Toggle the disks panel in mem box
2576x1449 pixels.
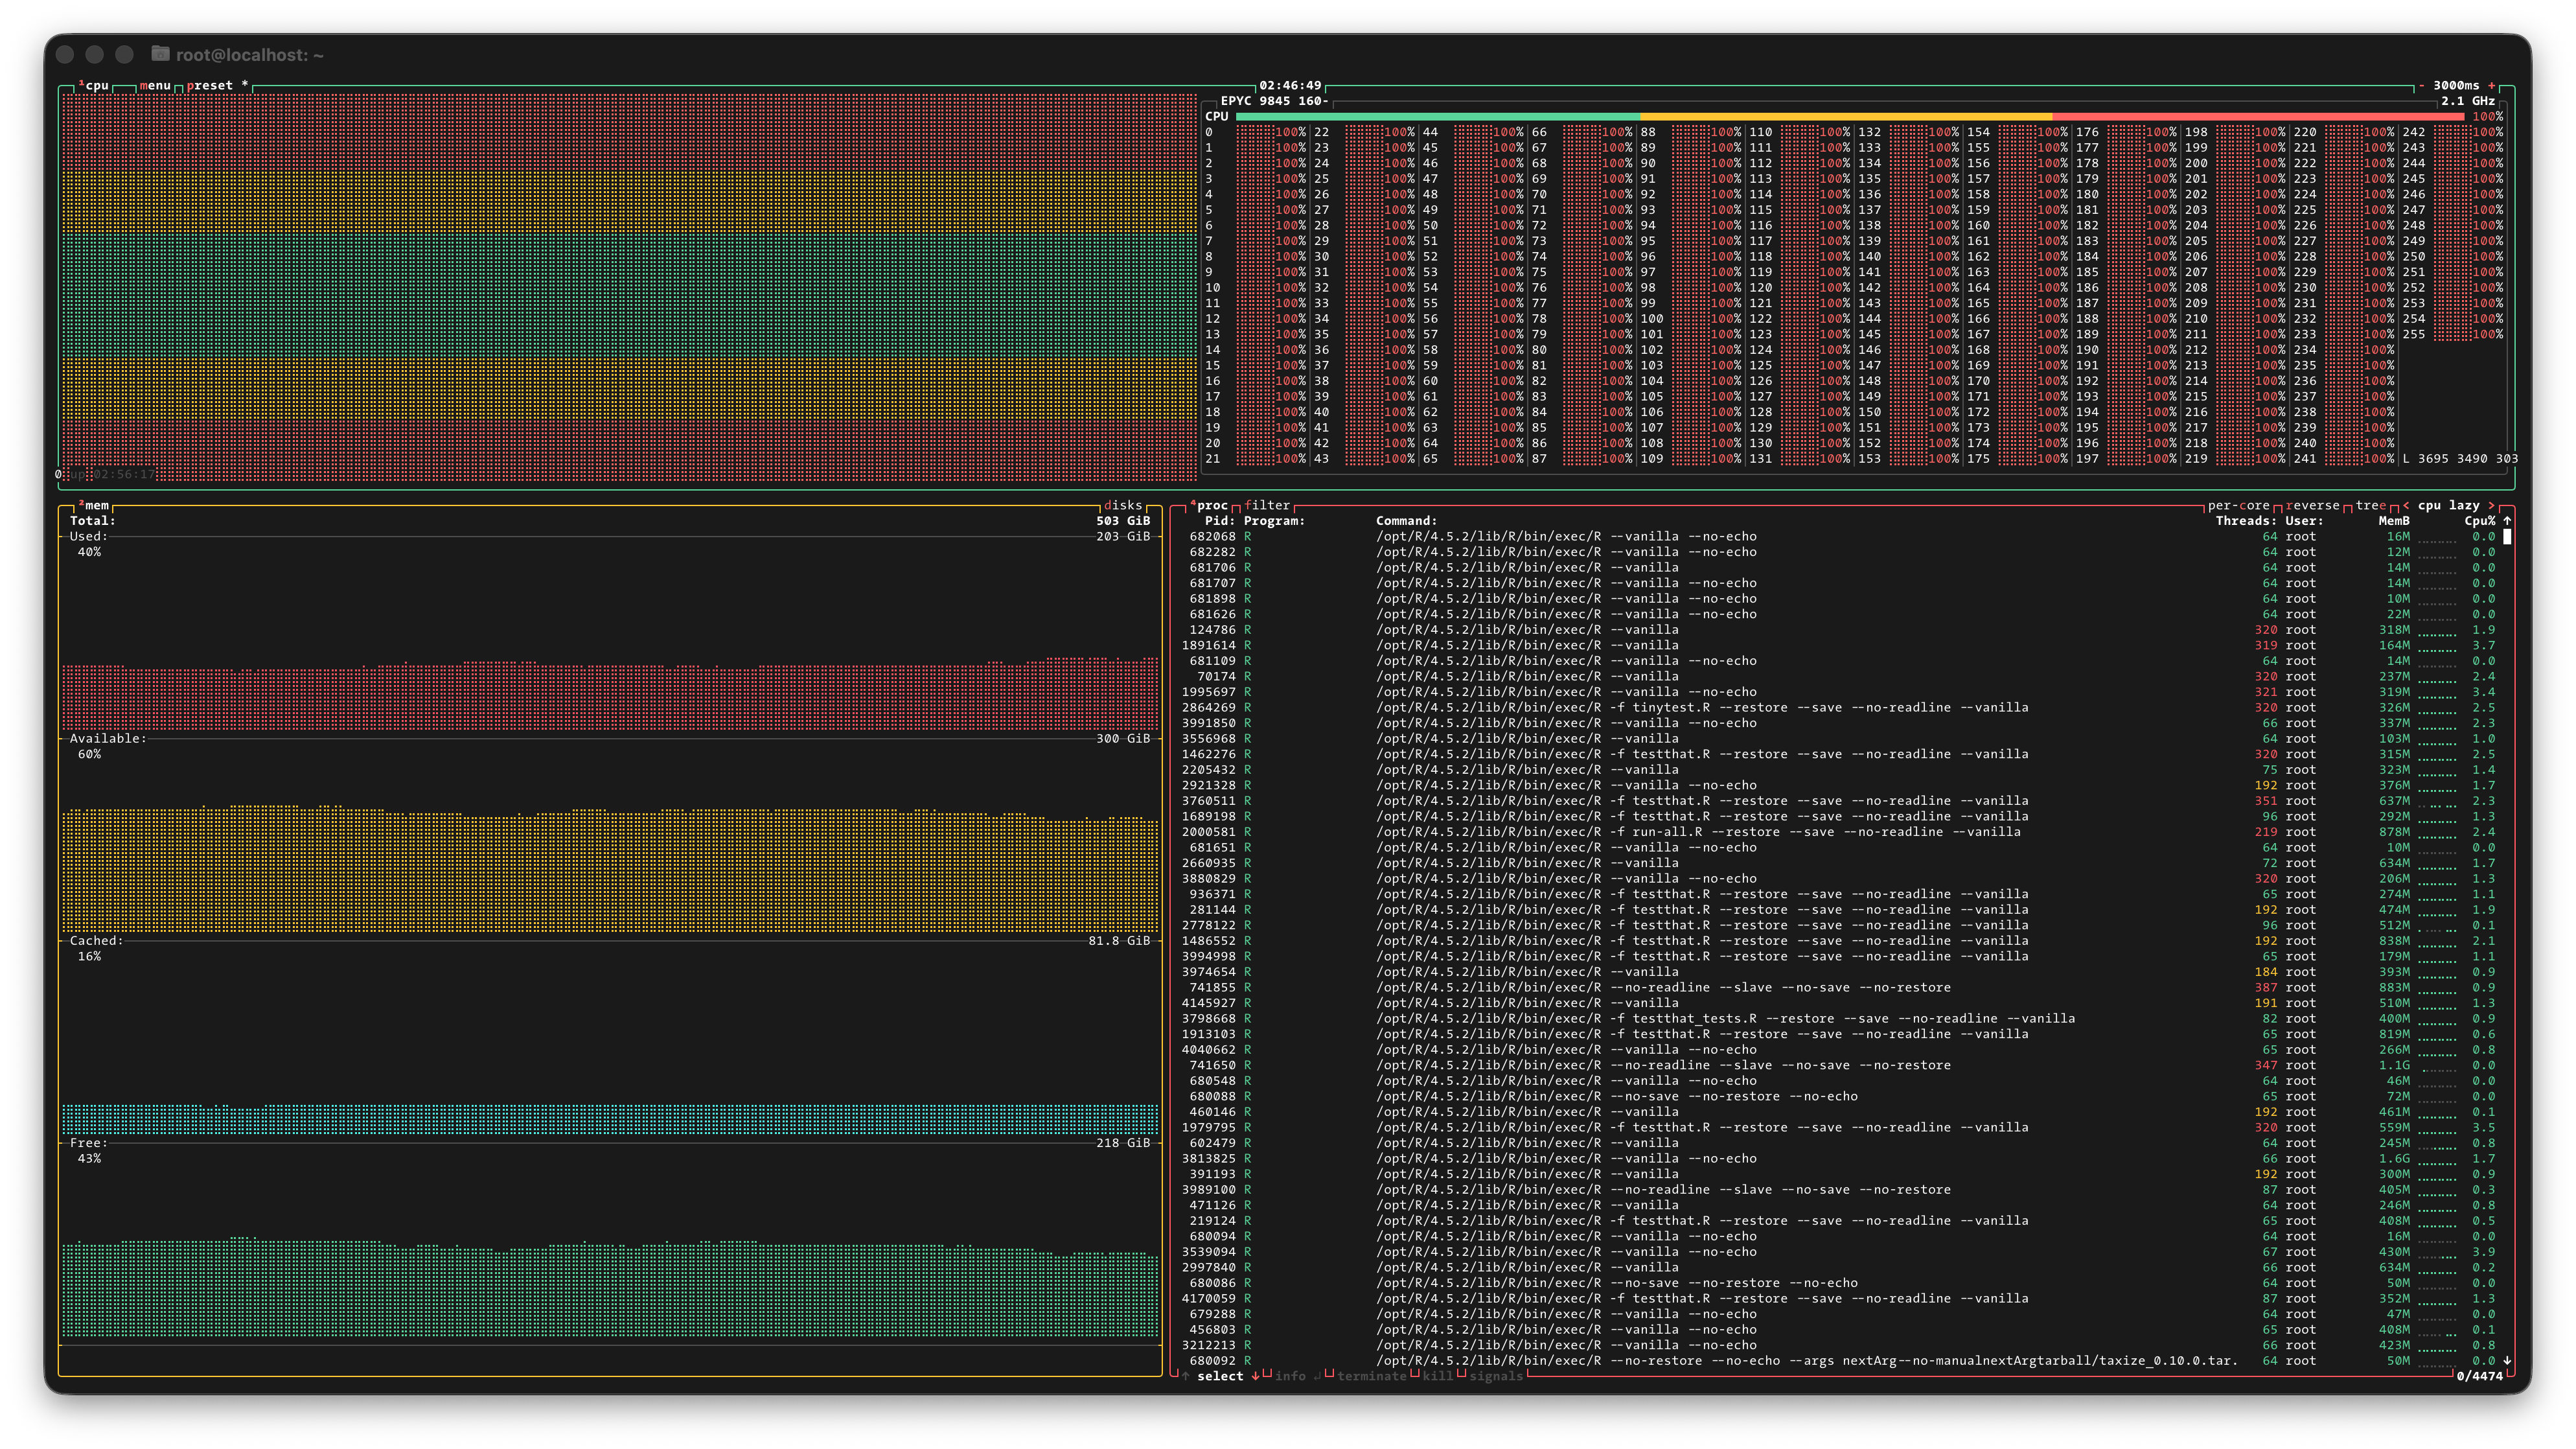(1122, 506)
